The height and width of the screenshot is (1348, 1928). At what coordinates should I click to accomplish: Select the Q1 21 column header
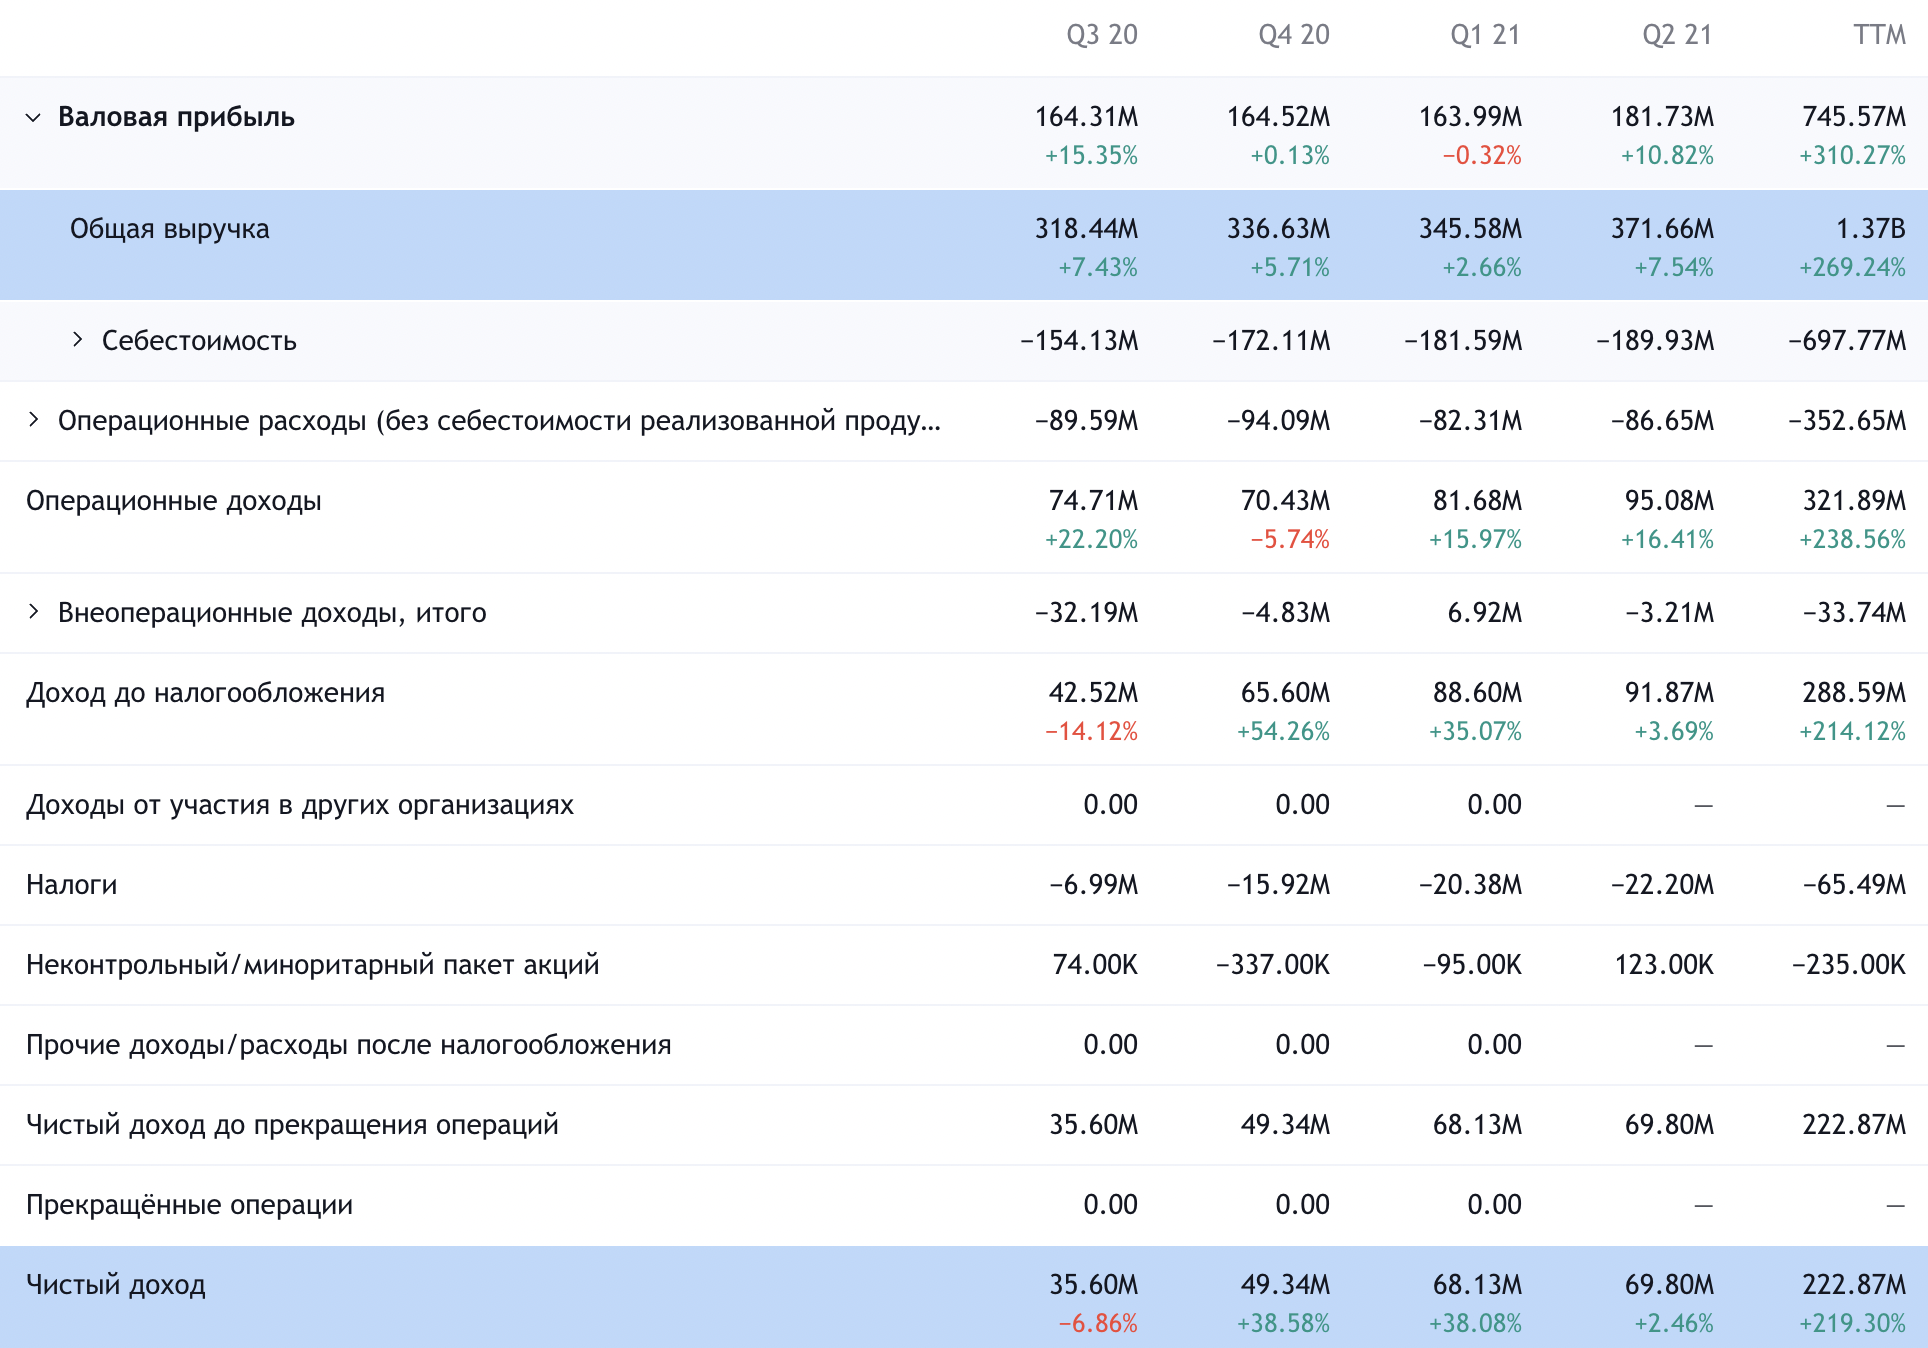click(1485, 35)
